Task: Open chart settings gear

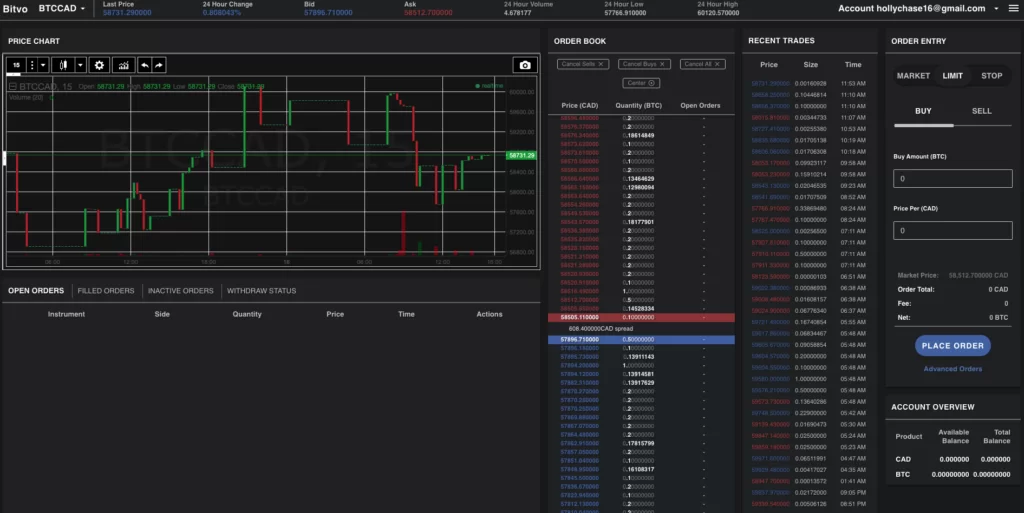Action: coord(99,65)
